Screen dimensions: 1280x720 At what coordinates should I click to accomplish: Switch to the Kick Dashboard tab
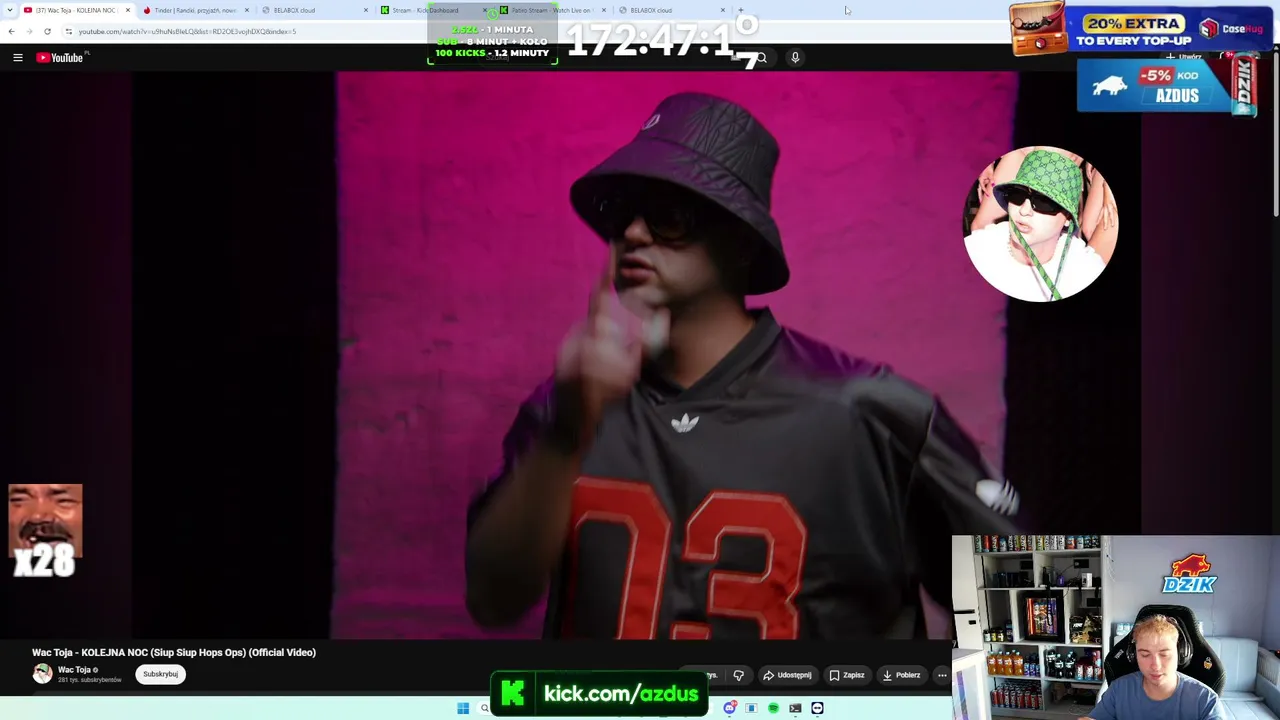(432, 10)
